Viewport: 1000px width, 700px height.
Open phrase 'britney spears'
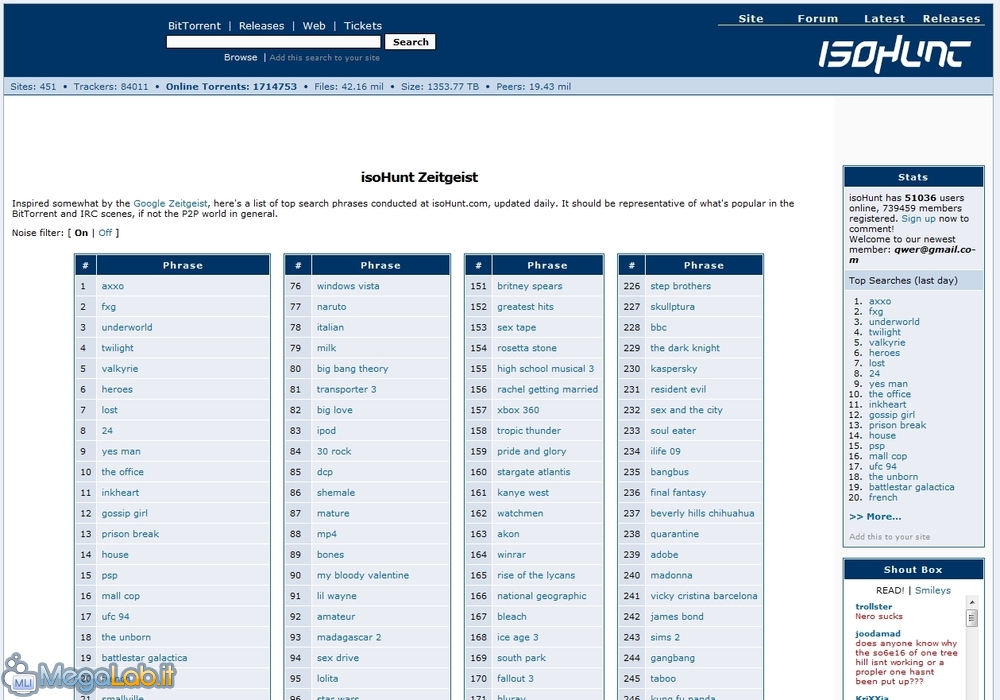pyautogui.click(x=530, y=286)
